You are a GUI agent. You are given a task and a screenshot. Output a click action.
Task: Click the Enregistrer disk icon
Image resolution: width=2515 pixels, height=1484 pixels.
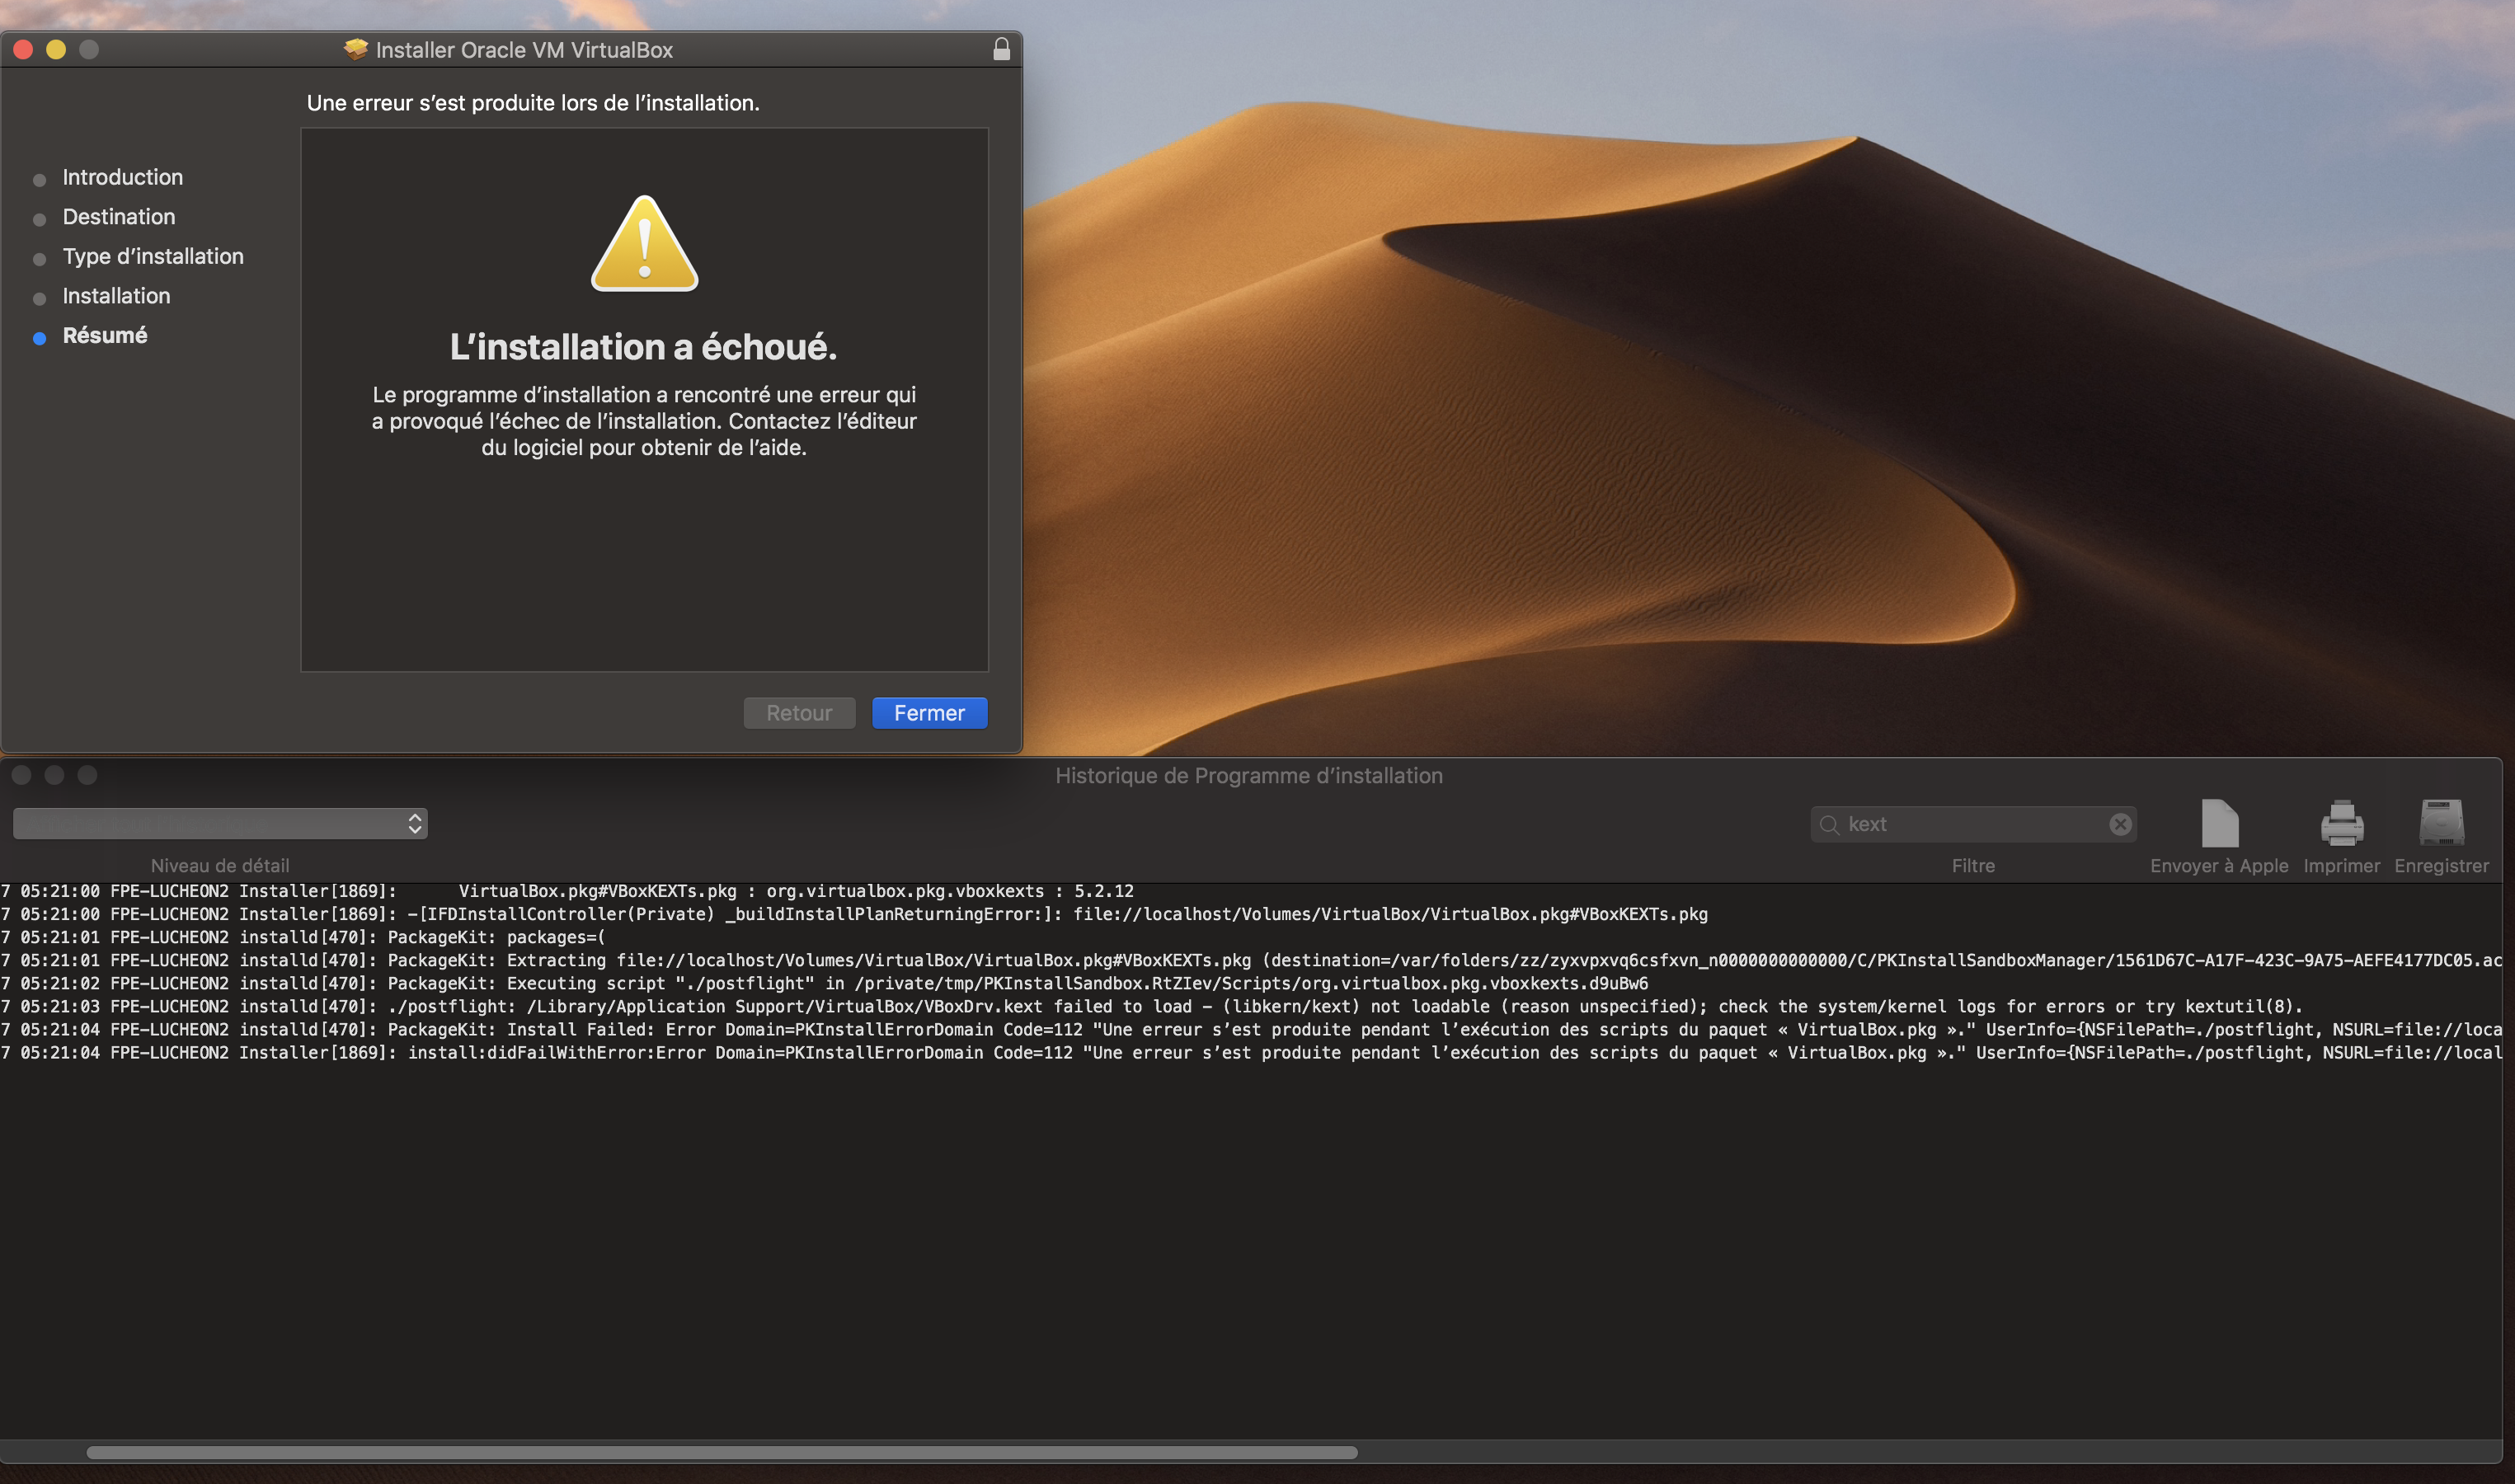pyautogui.click(x=2441, y=823)
